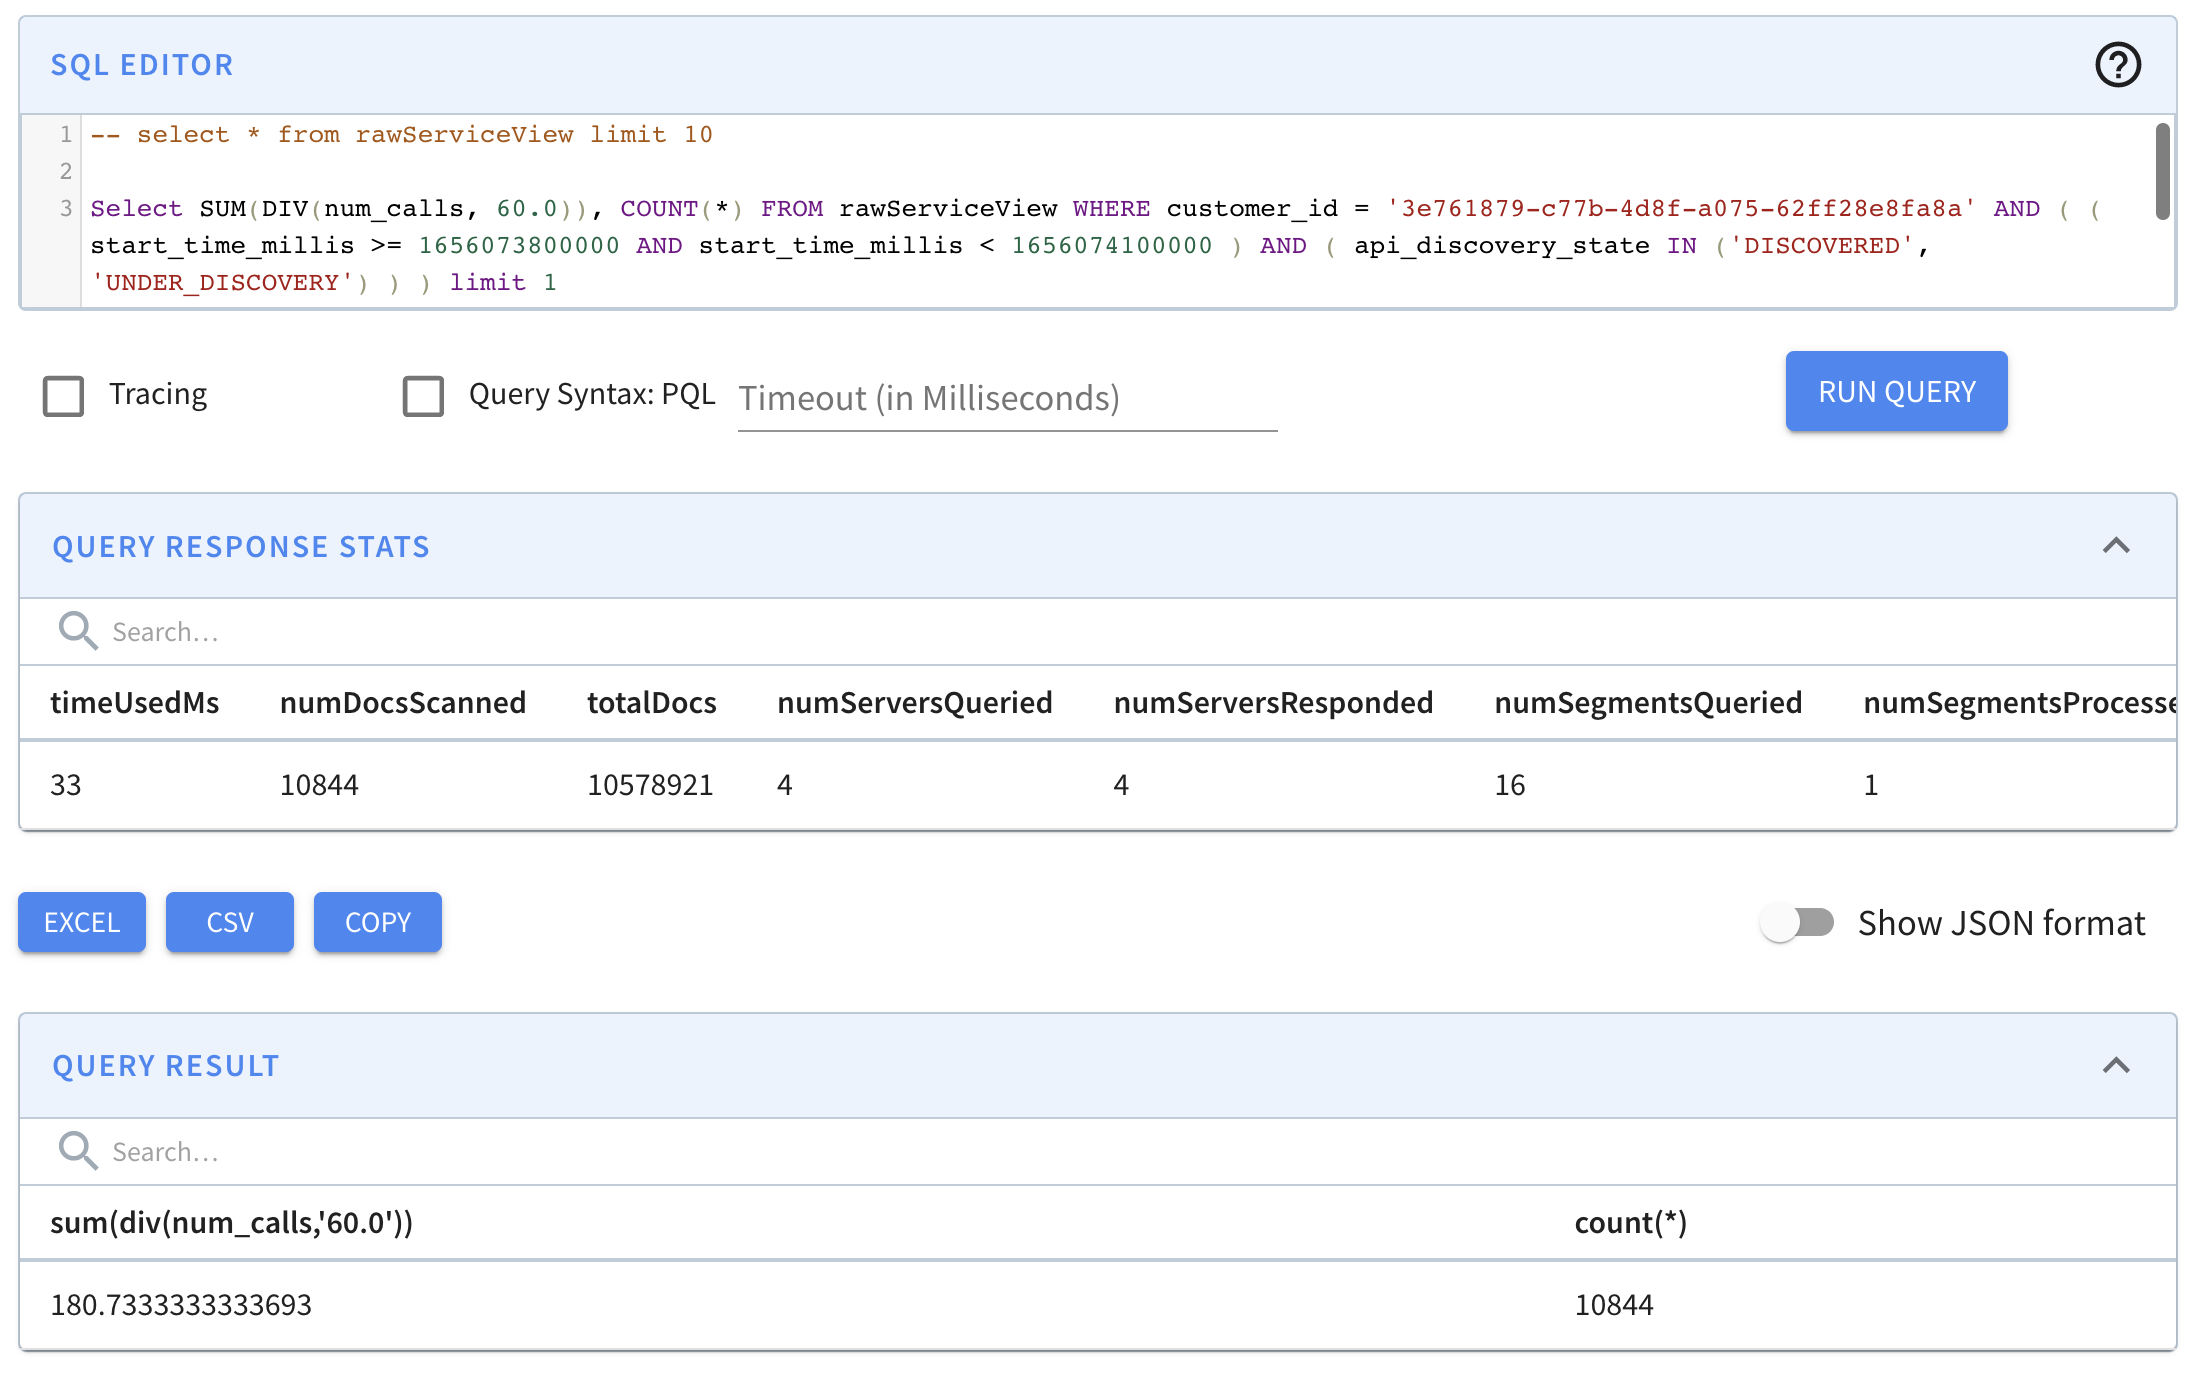Open the SQL editor help icon
Viewport: 2208px width, 1382px height.
(x=2117, y=65)
